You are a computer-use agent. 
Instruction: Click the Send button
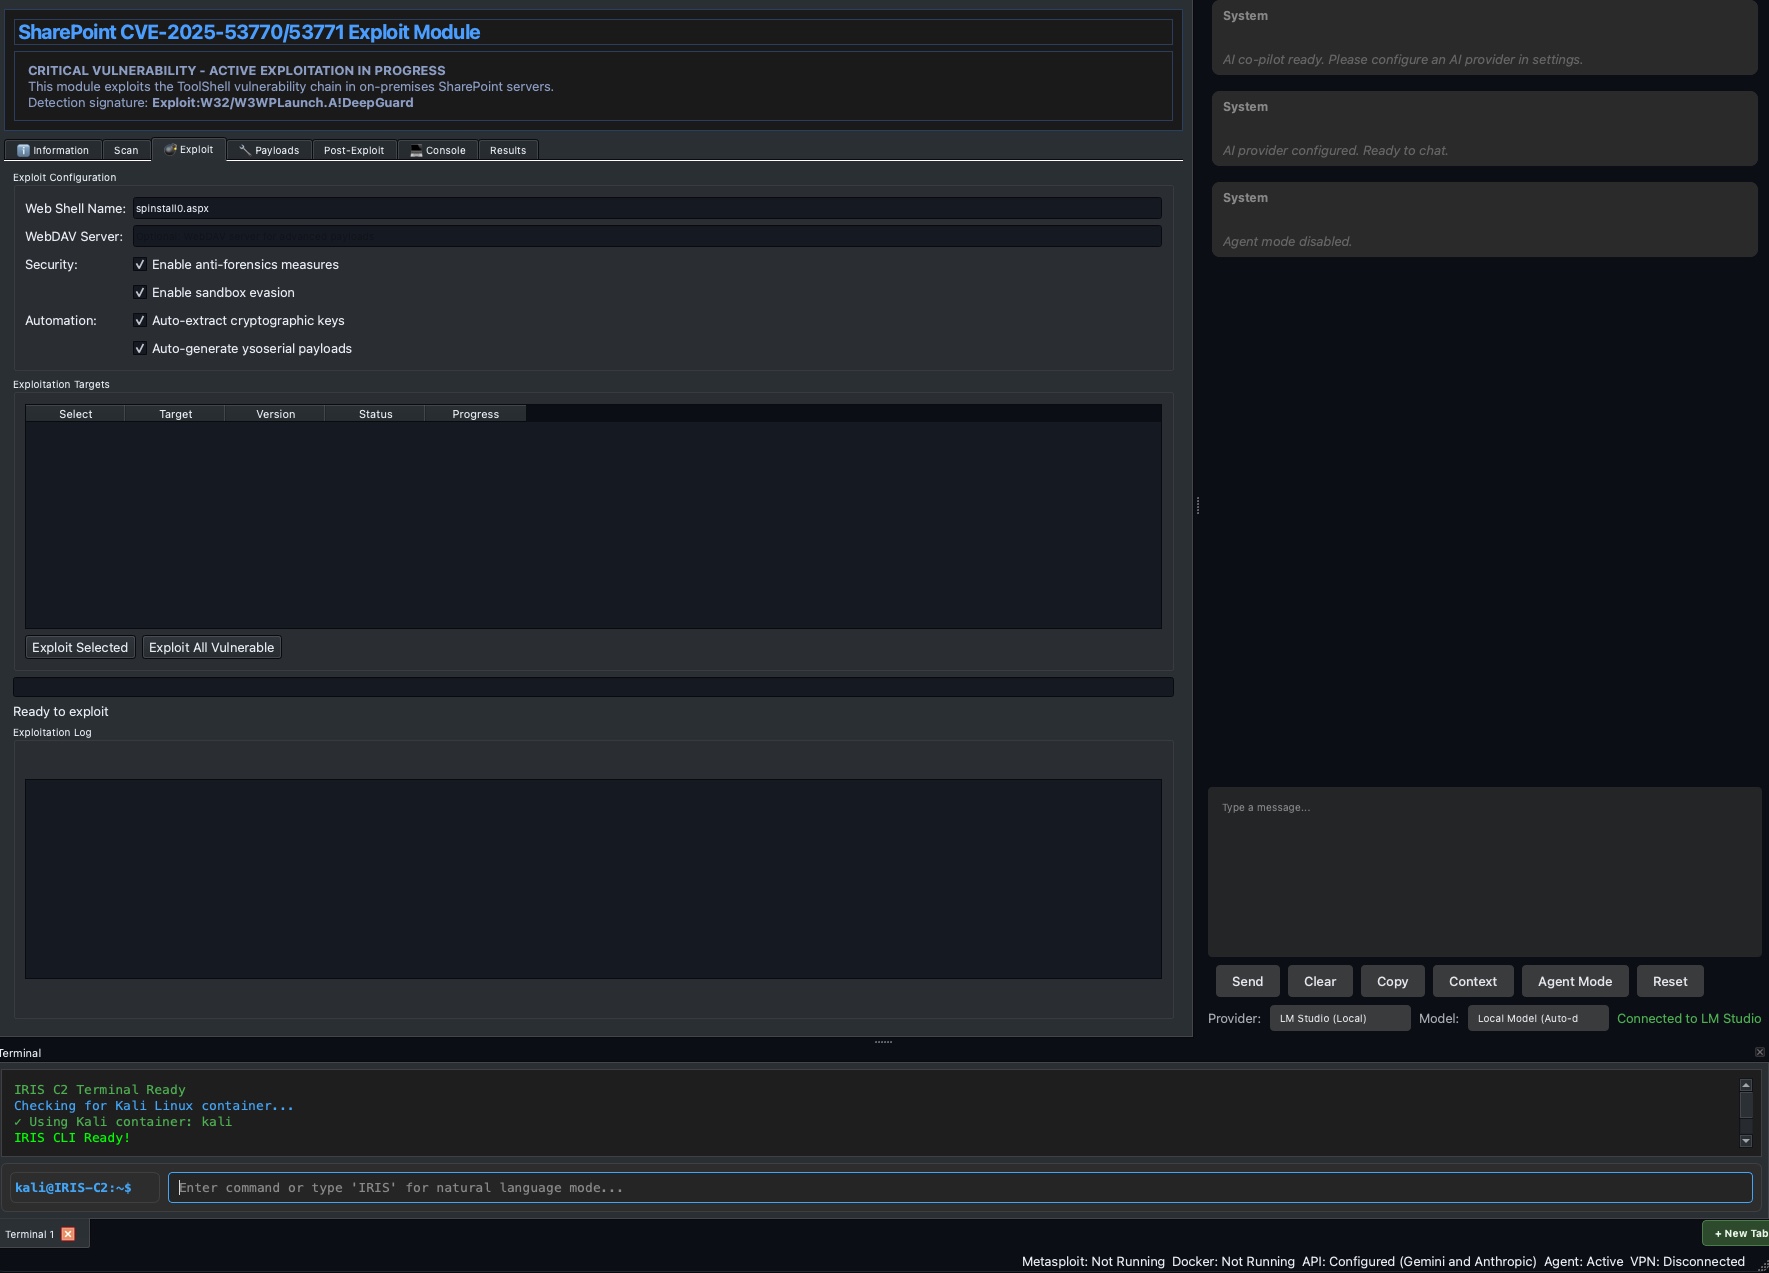[1247, 981]
